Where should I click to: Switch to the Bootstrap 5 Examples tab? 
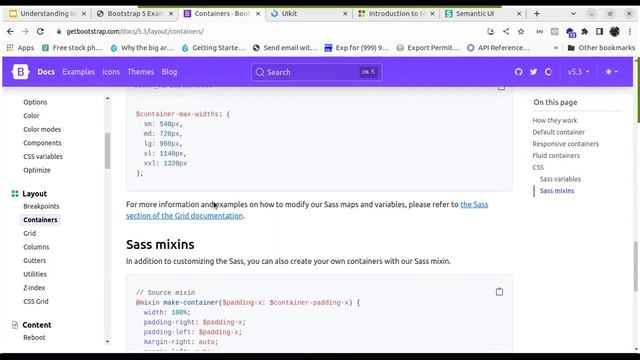(x=135, y=13)
